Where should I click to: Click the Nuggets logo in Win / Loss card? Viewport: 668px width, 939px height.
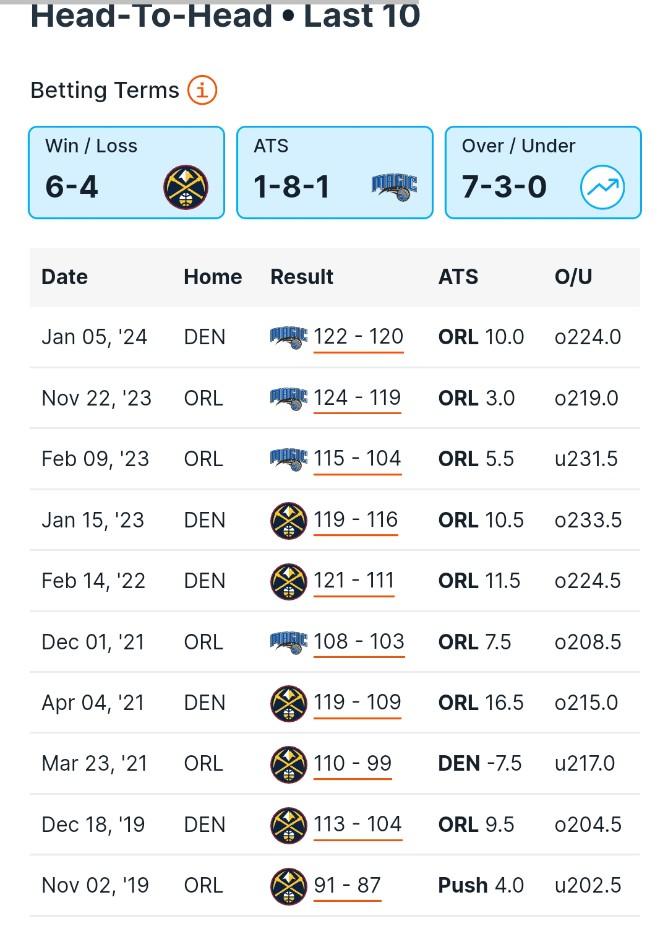point(186,187)
